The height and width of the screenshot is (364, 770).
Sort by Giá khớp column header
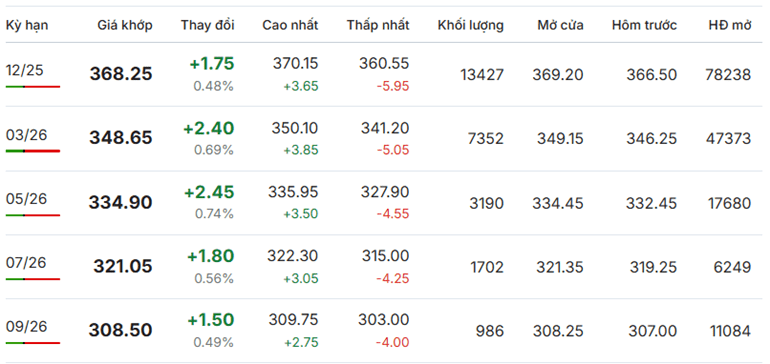tap(125, 26)
